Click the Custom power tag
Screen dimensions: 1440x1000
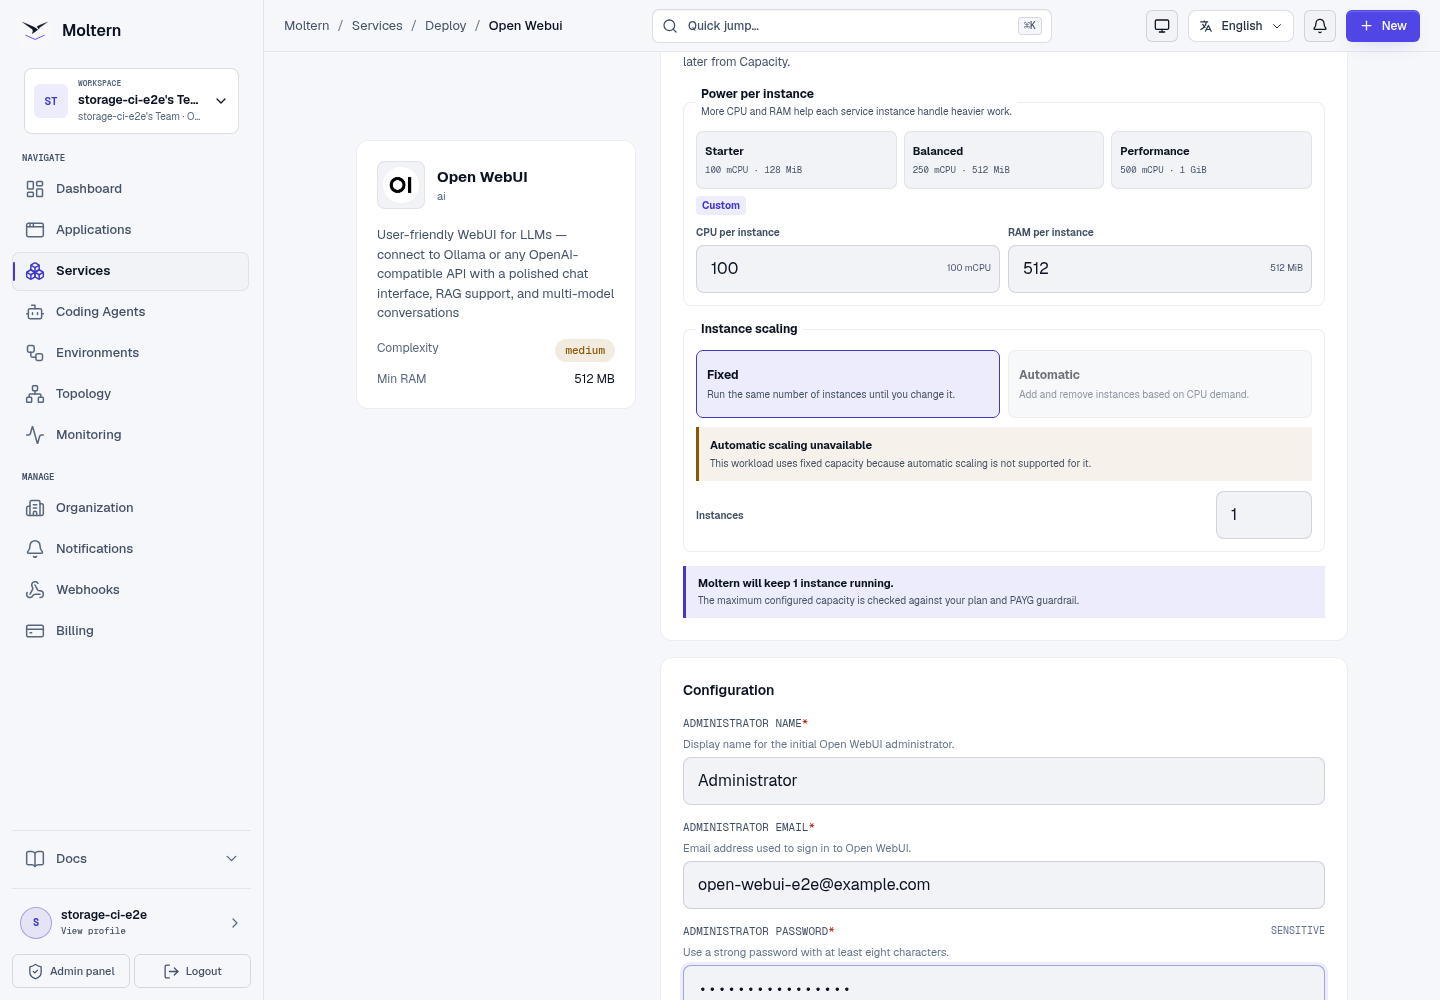click(721, 206)
